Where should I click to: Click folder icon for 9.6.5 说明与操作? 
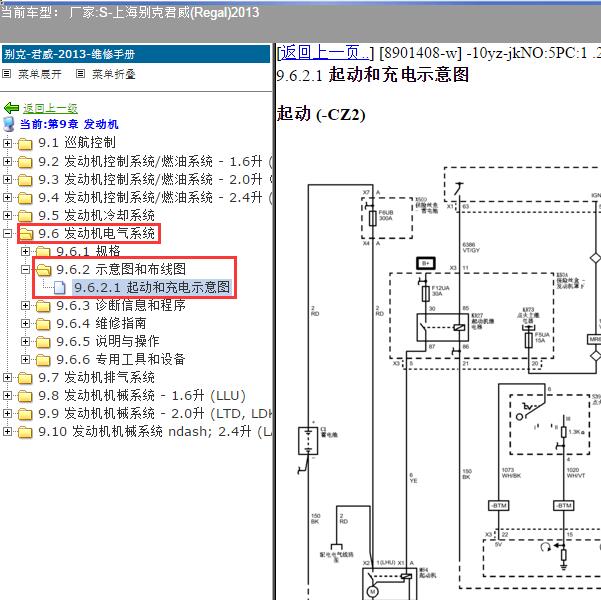pyautogui.click(x=43, y=342)
